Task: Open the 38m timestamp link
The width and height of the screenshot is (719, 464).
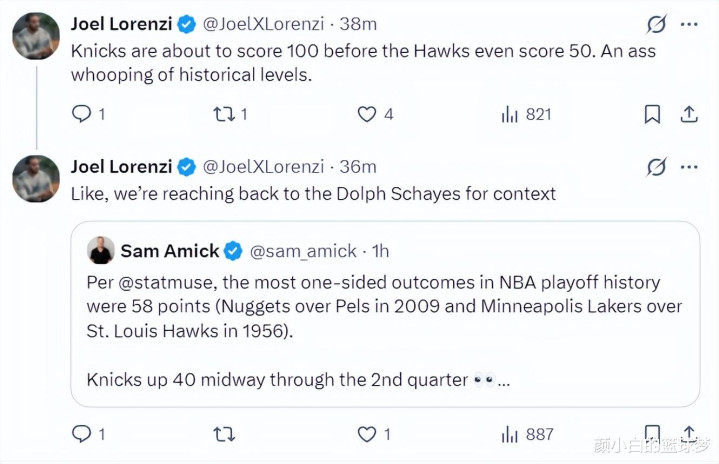Action: pyautogui.click(x=358, y=24)
